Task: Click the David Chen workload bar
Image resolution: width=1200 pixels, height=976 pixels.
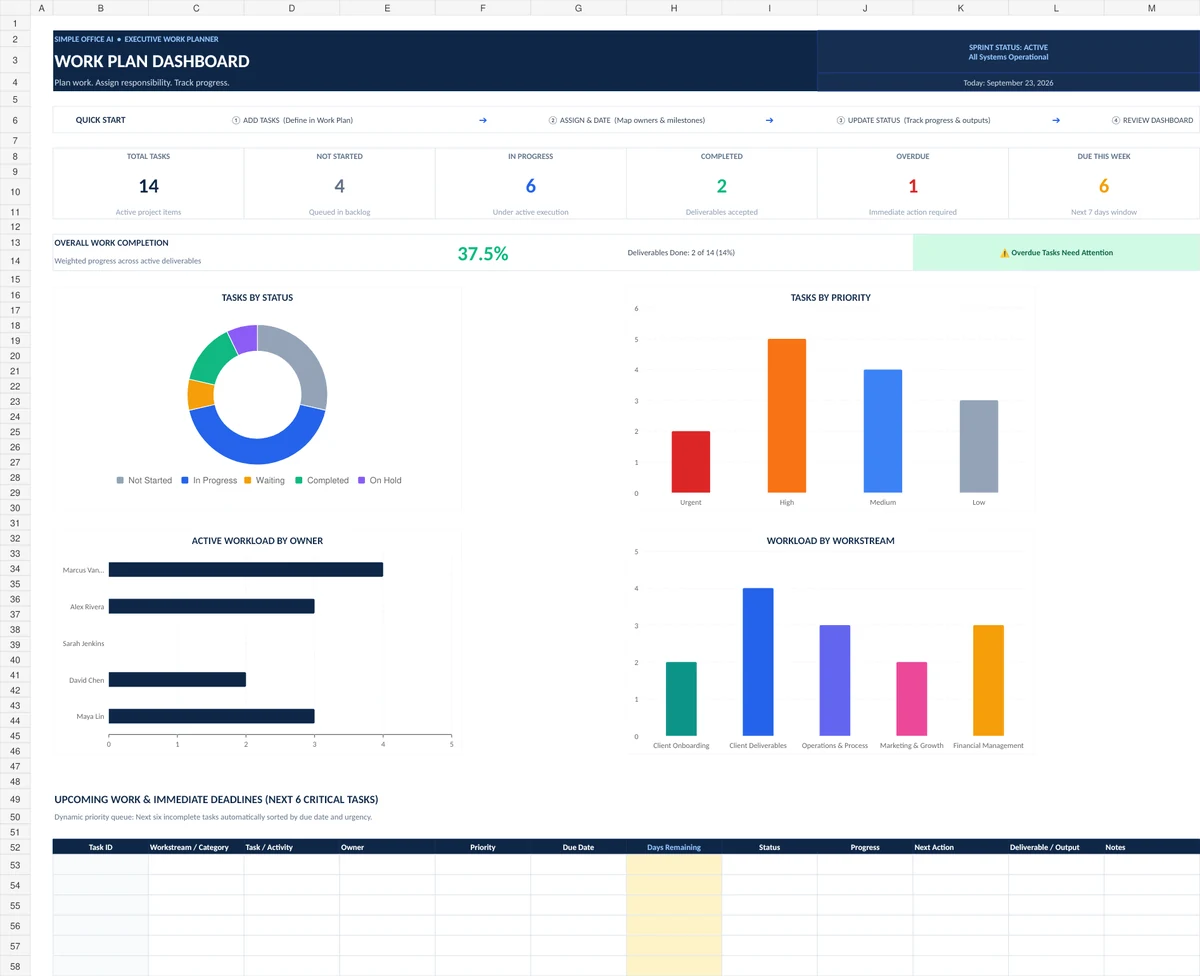Action: coord(177,680)
